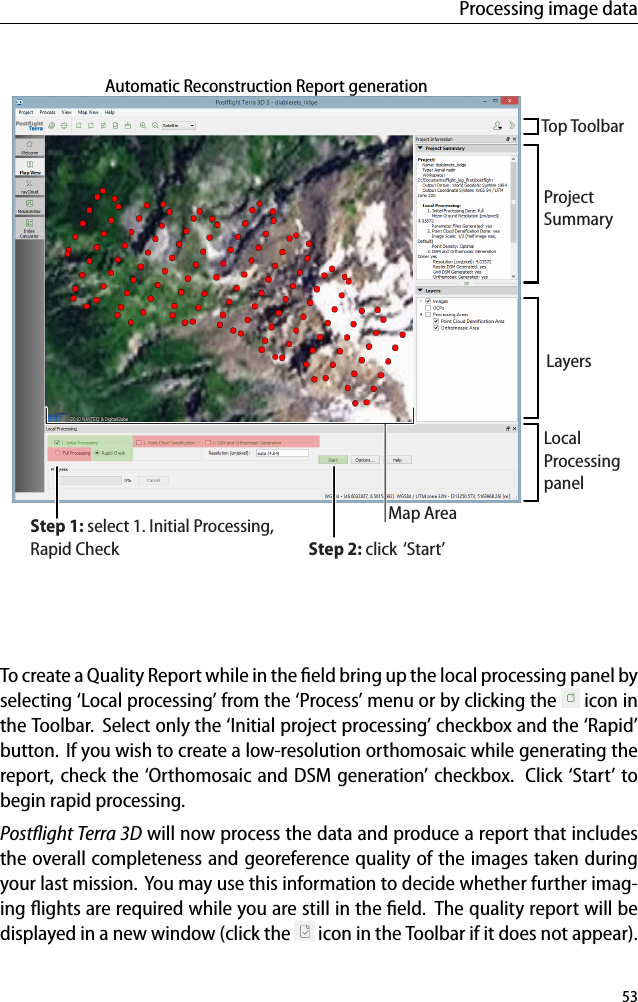Collapse the Project Summary section

tap(420, 148)
